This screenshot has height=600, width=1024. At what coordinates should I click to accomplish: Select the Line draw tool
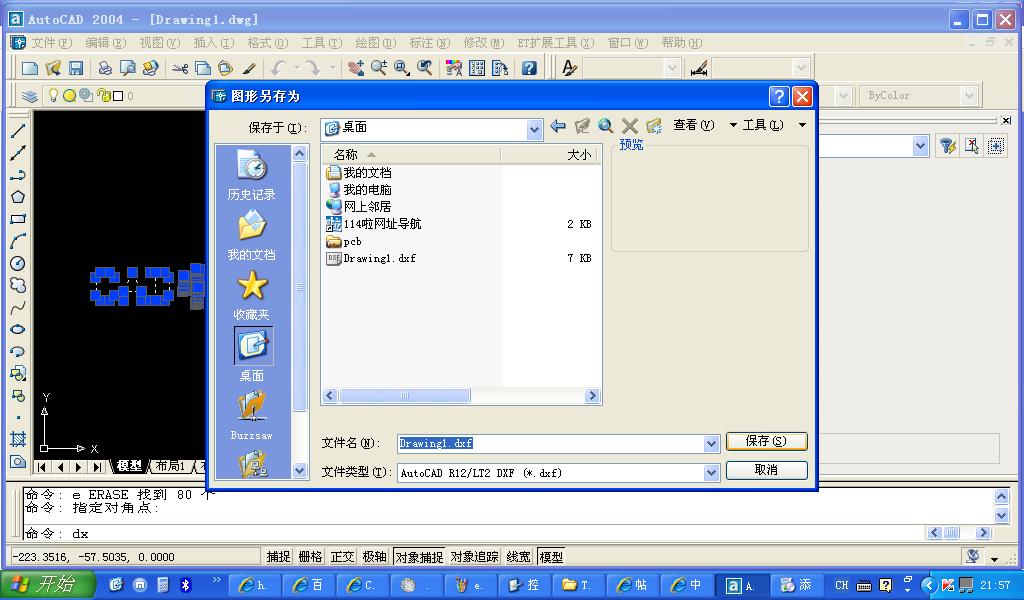pyautogui.click(x=18, y=131)
